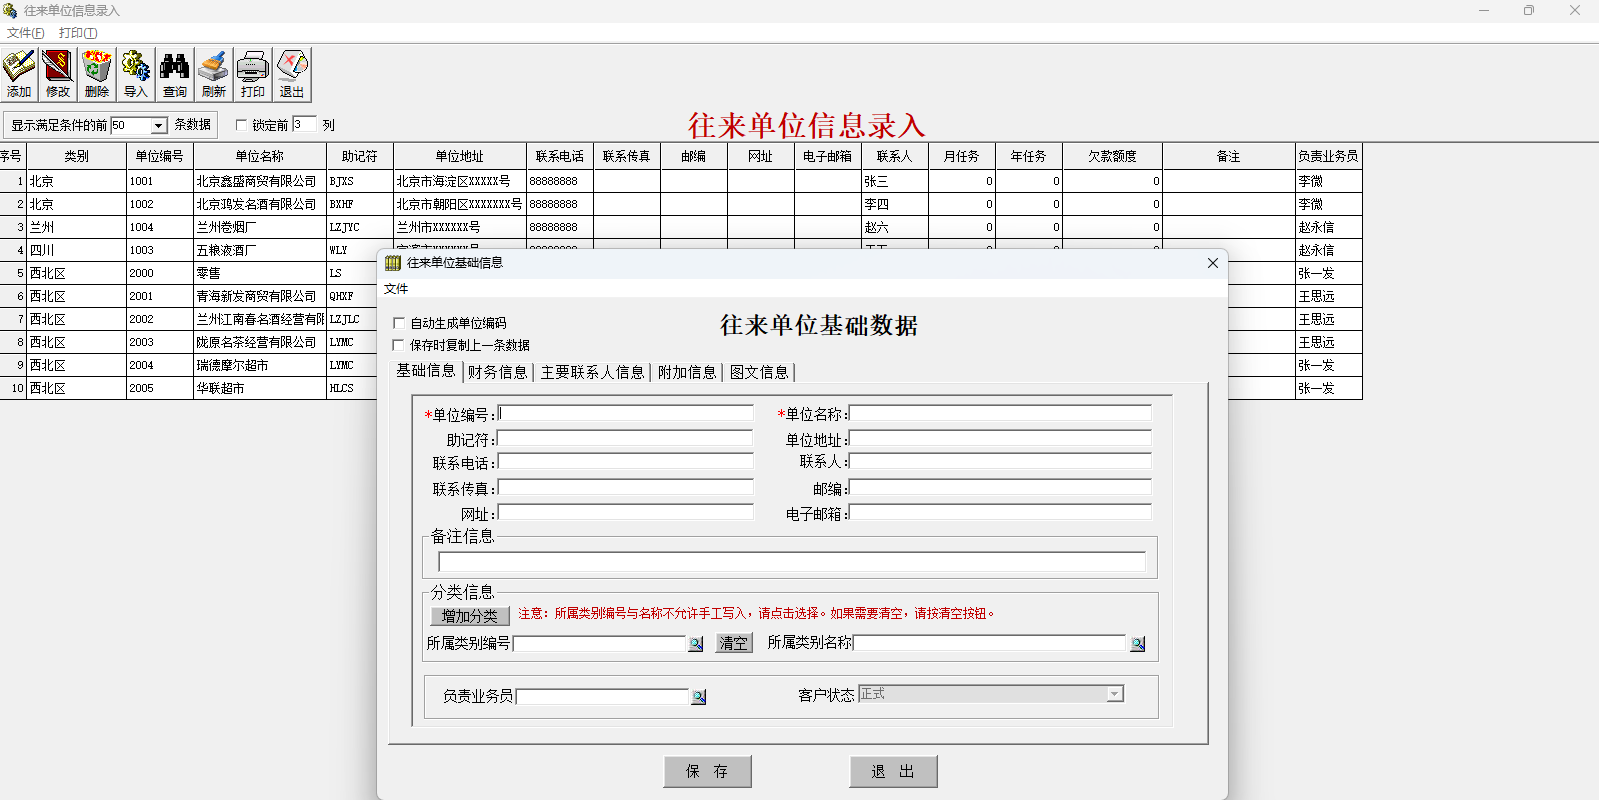Click the 增加分类 button
Screen dimensions: 1599x800
coord(470,616)
